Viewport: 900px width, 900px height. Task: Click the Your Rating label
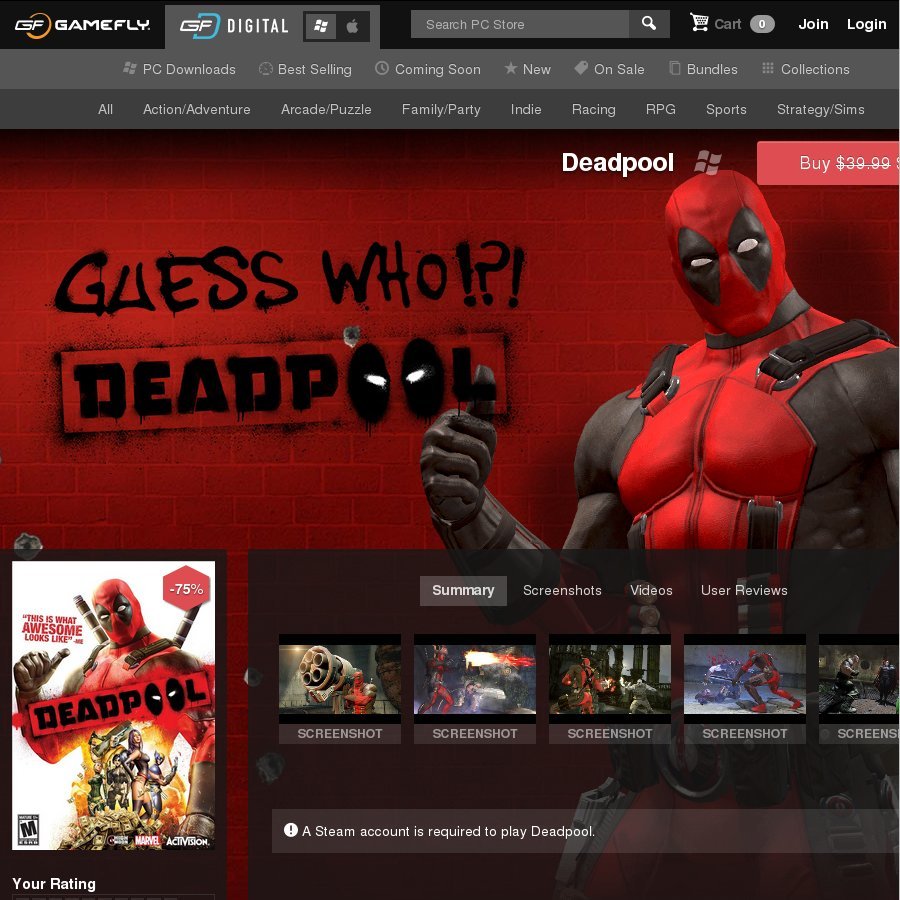(x=54, y=883)
